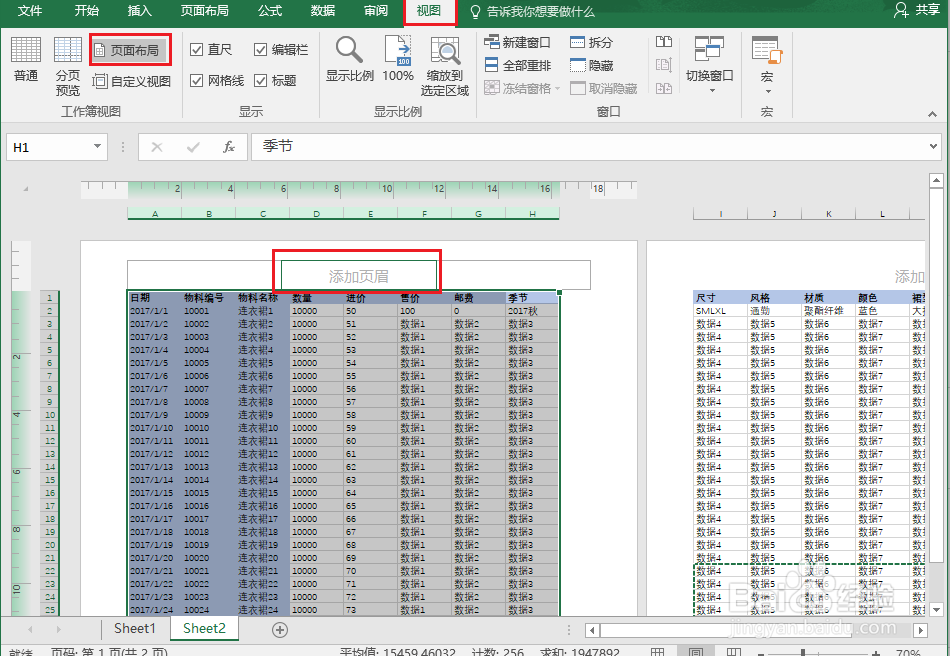Open the Home (开始) tab
The height and width of the screenshot is (660, 950).
(87, 11)
